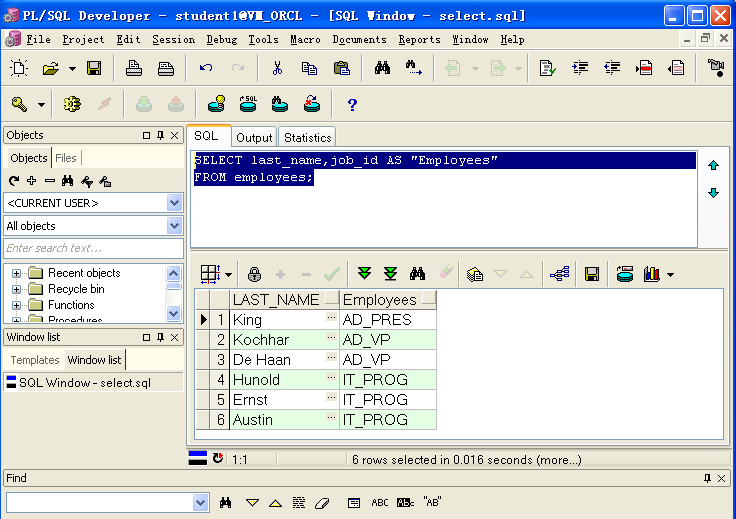This screenshot has height=519, width=736.
Task: Toggle the ABC case sensitive option
Action: tap(380, 503)
